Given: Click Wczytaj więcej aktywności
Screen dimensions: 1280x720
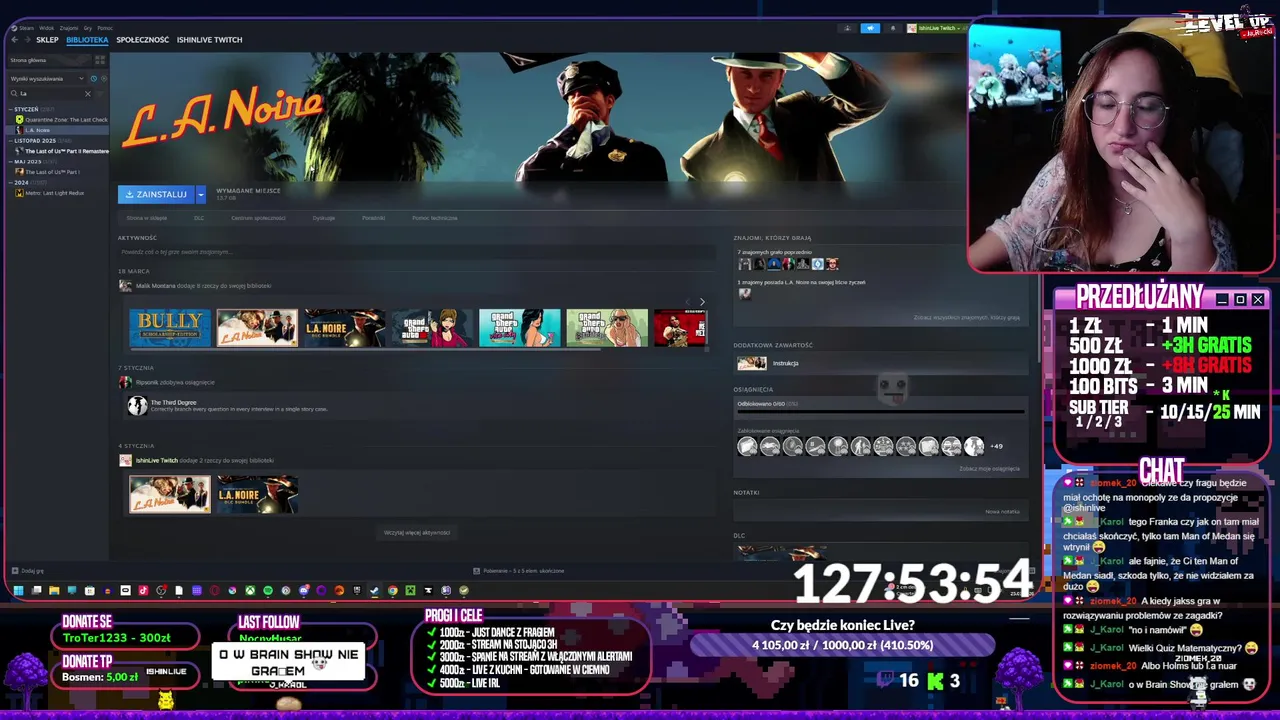Looking at the screenshot, I should [417, 533].
